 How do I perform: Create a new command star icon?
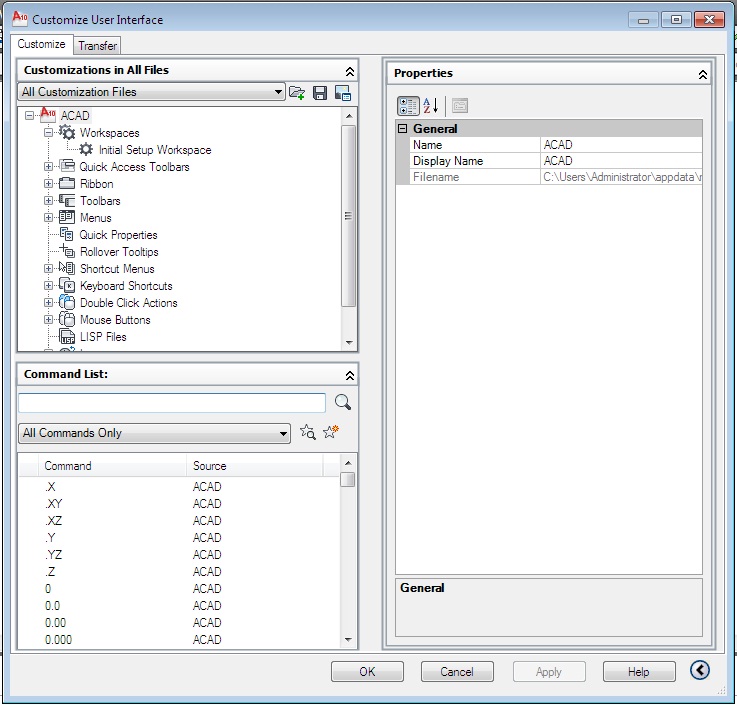tap(331, 431)
